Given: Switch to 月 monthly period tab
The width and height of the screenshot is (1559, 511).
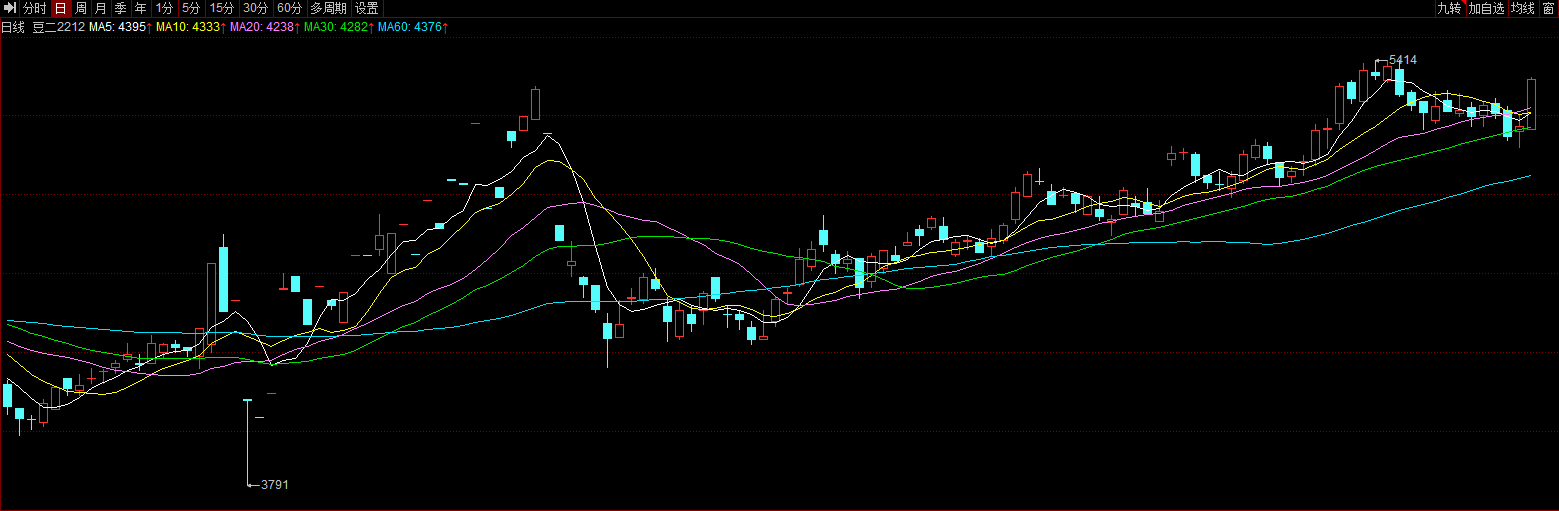Looking at the screenshot, I should pos(101,8).
